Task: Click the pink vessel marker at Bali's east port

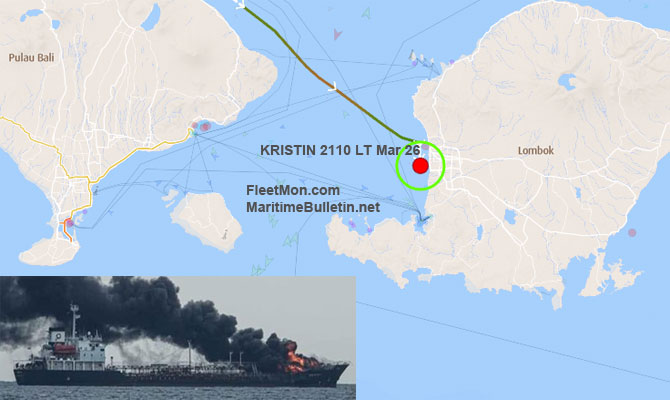Action: point(206,126)
